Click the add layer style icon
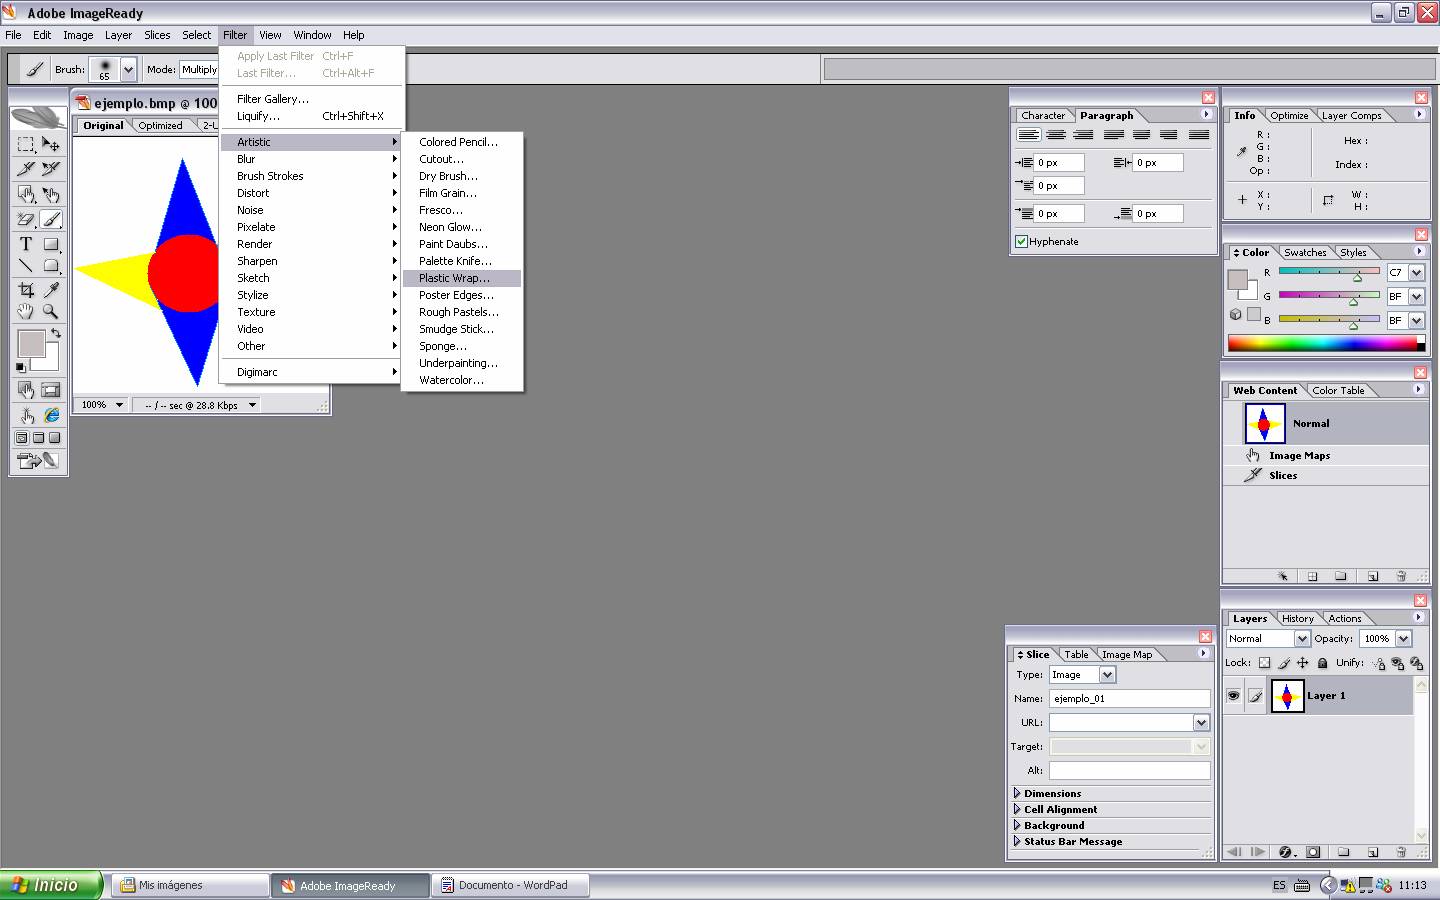Image resolution: width=1440 pixels, height=900 pixels. pos(1286,852)
